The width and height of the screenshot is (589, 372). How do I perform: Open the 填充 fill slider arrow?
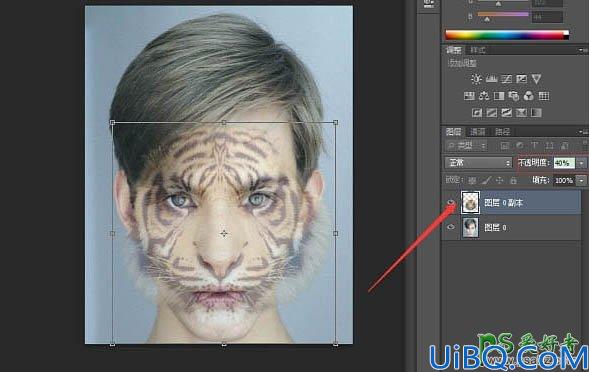pyautogui.click(x=582, y=180)
